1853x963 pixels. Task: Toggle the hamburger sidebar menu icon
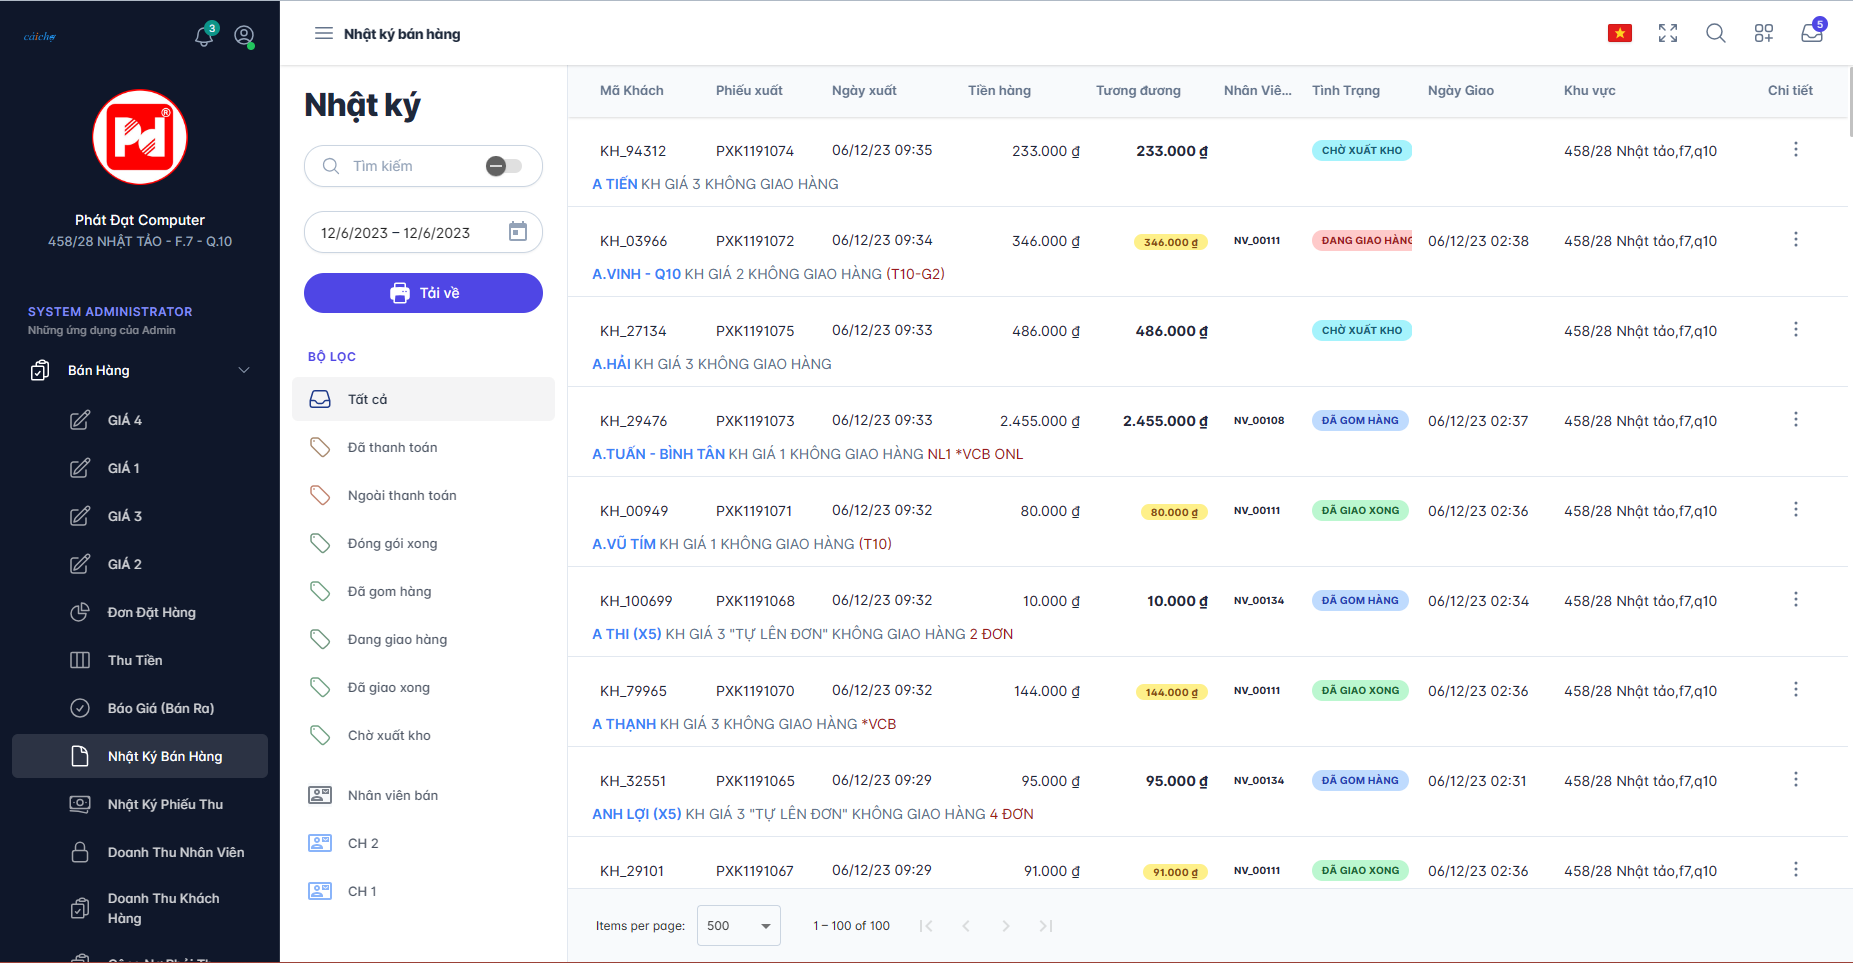pyautogui.click(x=323, y=34)
